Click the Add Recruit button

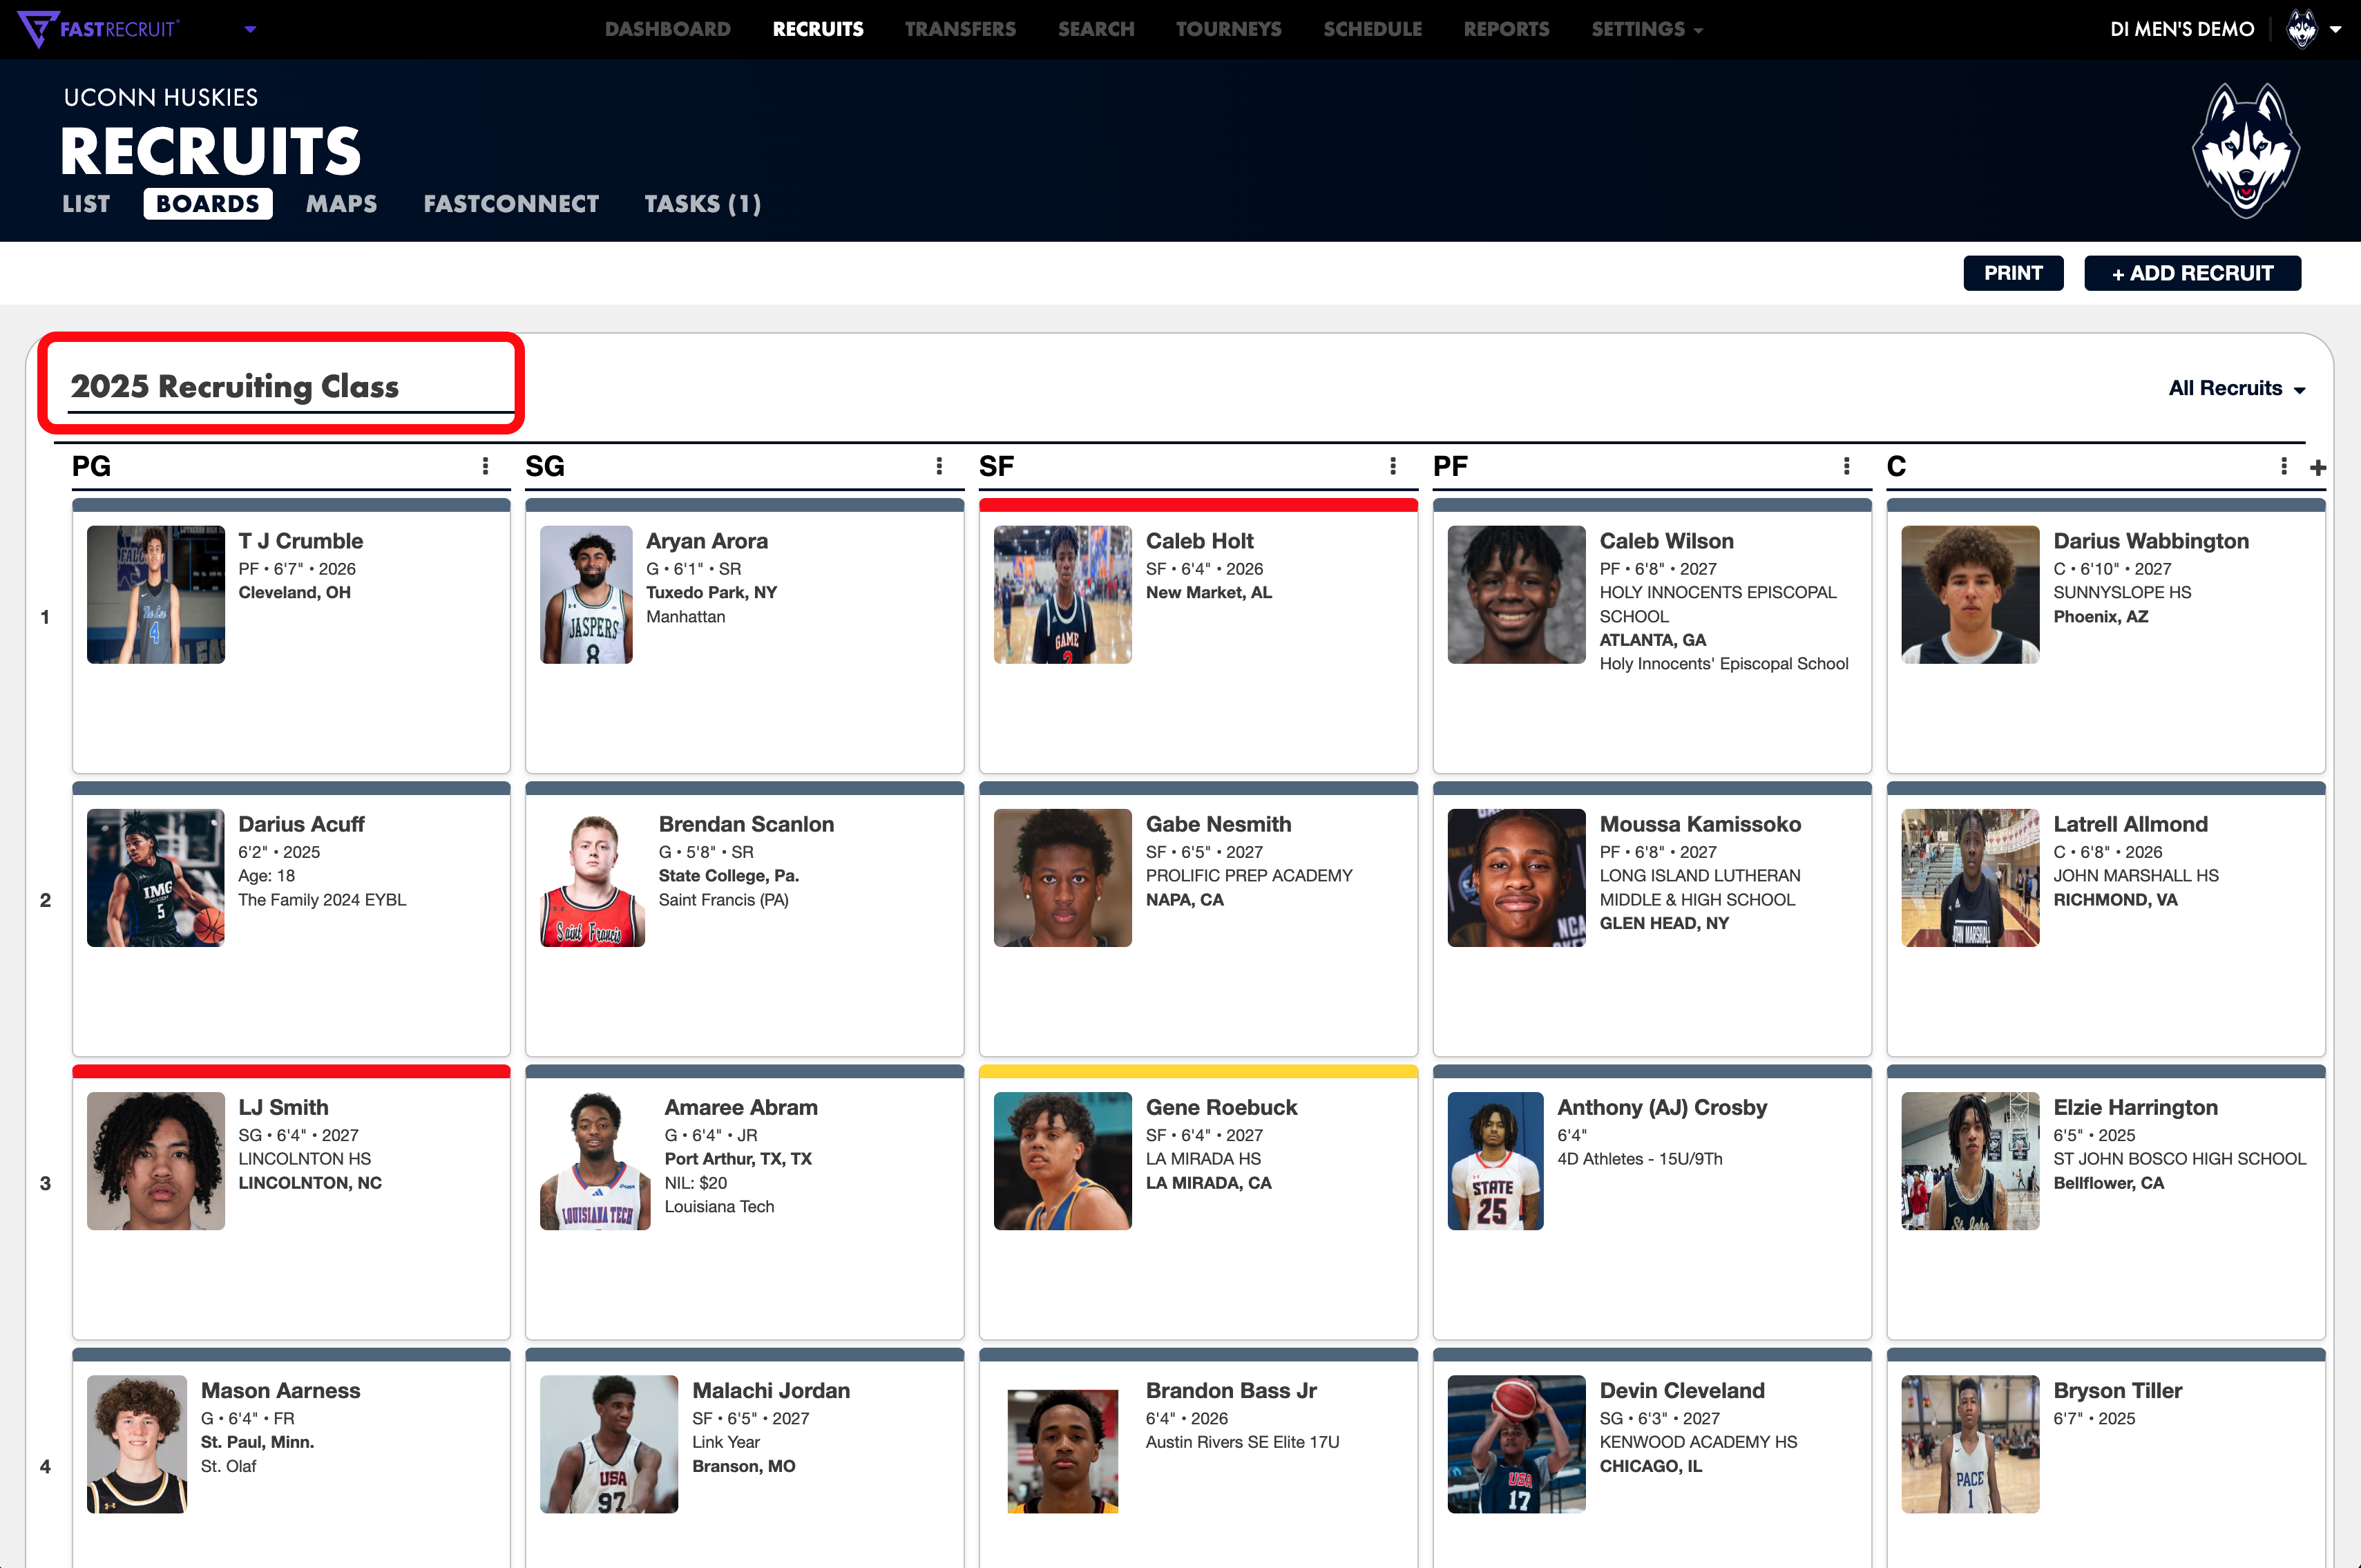2192,273
